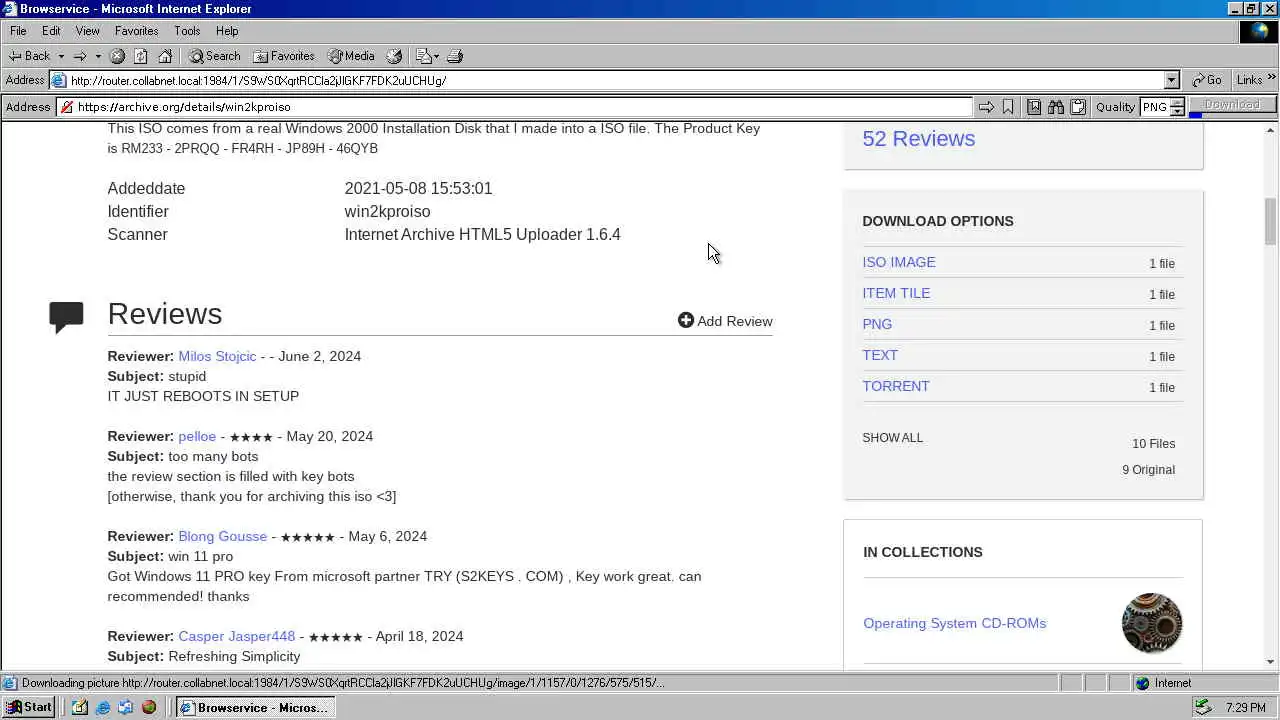Image resolution: width=1280 pixels, height=720 pixels.
Task: Click the network system tray icon
Action: click(1204, 707)
